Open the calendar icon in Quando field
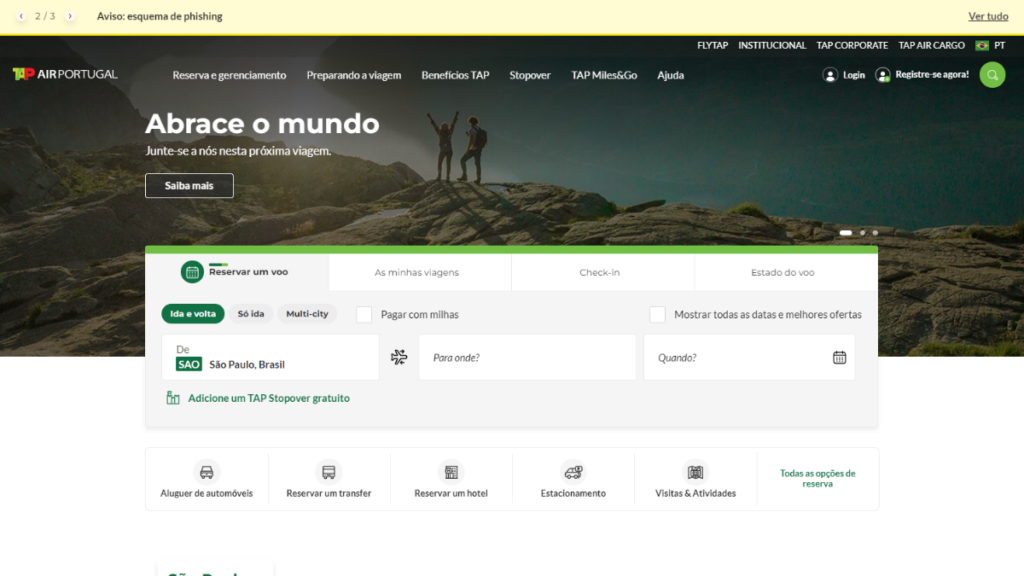The image size is (1024, 576). click(x=839, y=357)
